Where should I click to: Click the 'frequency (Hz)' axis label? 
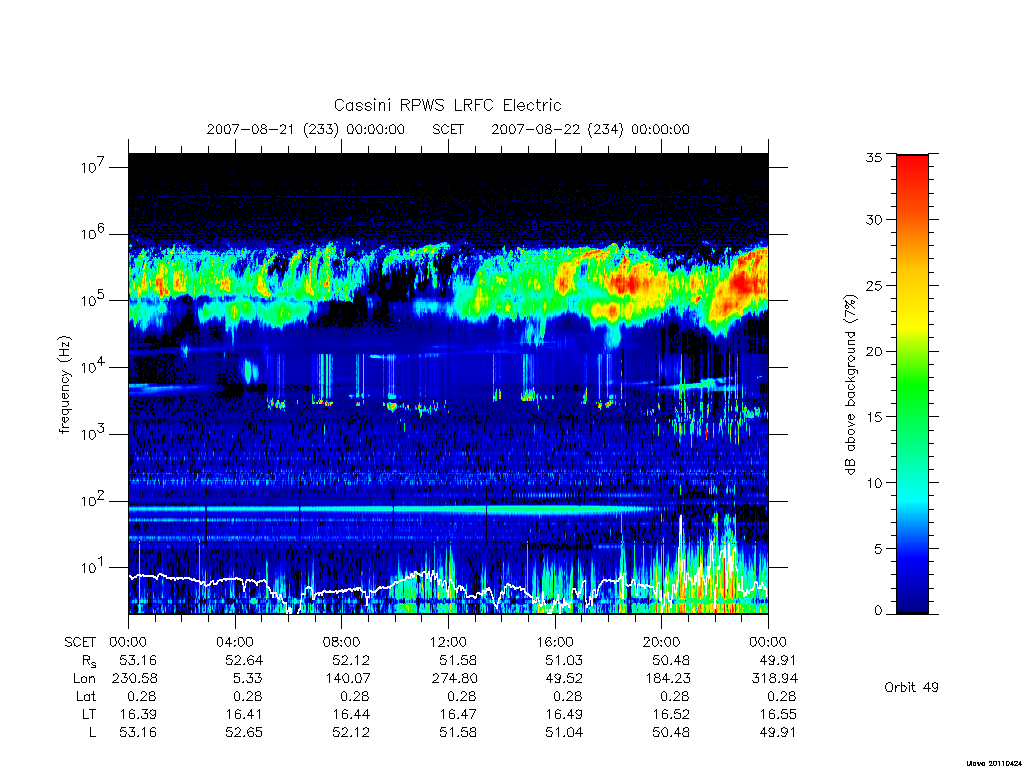click(64, 385)
